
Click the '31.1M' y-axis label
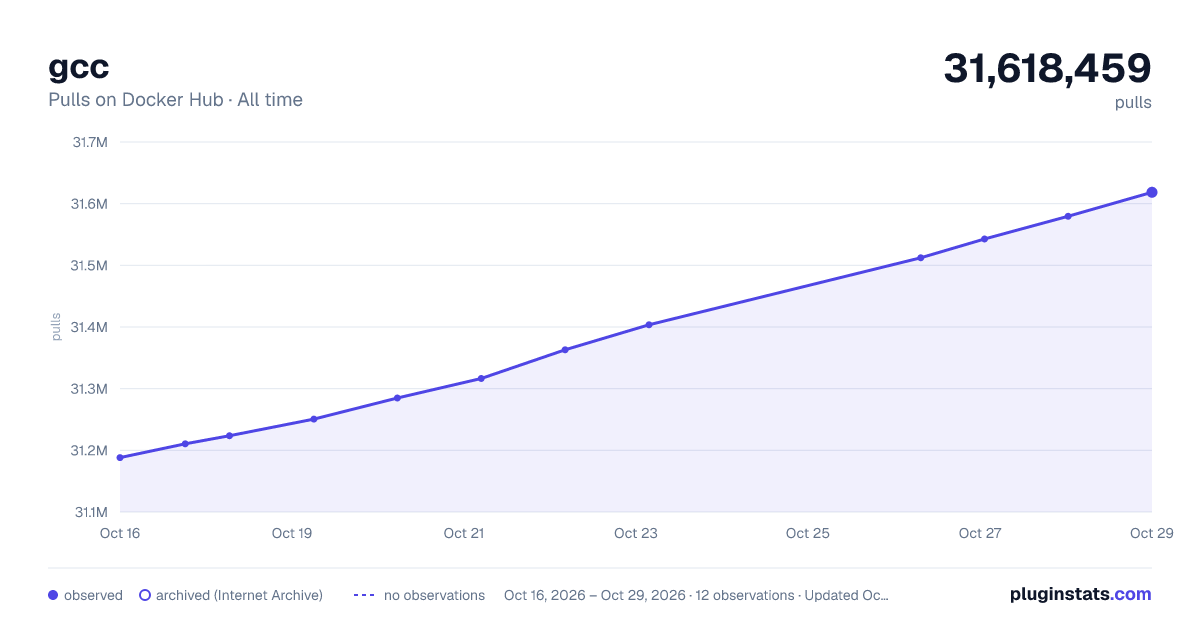90,512
